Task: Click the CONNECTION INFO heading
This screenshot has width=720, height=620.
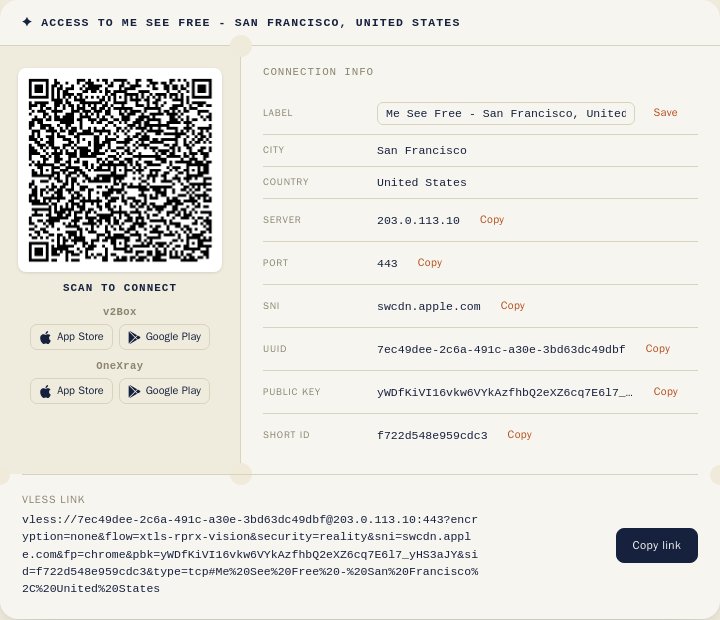Action: [318, 72]
